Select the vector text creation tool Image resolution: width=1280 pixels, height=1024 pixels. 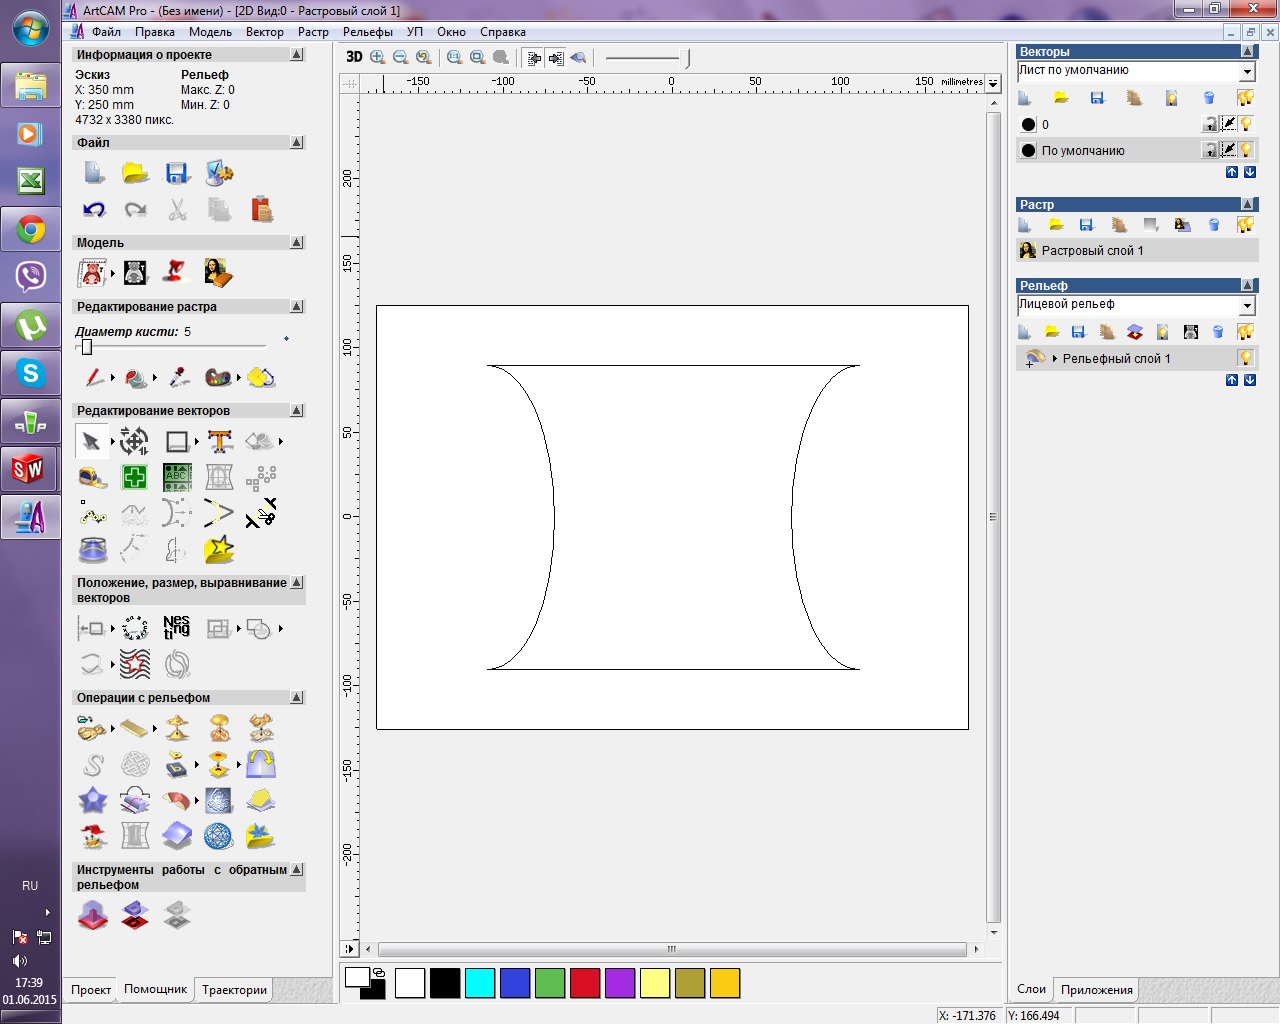pyautogui.click(x=220, y=441)
